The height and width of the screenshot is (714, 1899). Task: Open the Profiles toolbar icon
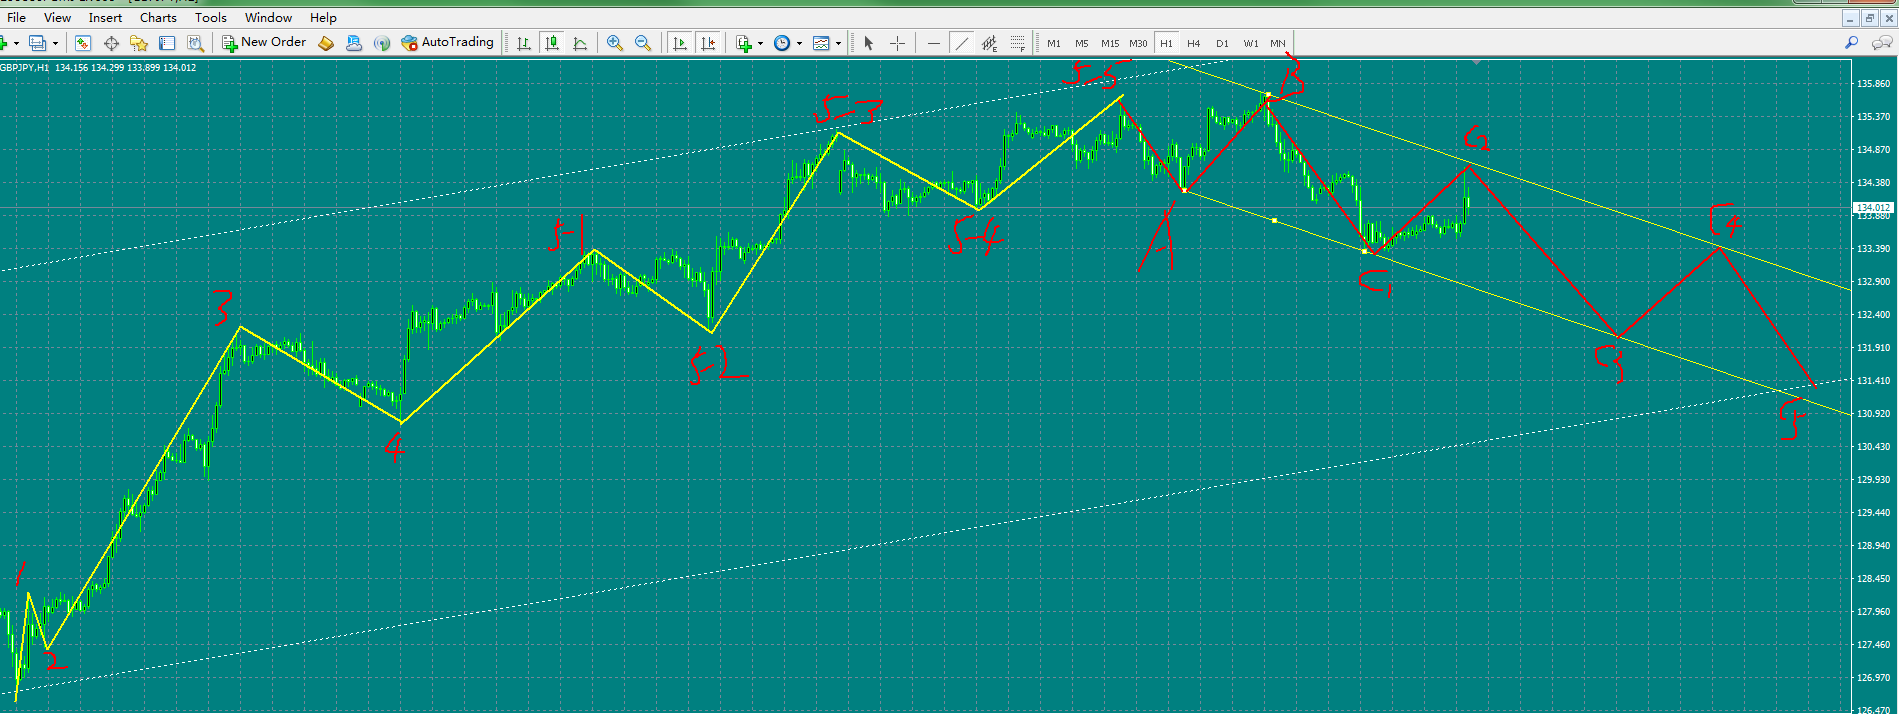[x=37, y=43]
